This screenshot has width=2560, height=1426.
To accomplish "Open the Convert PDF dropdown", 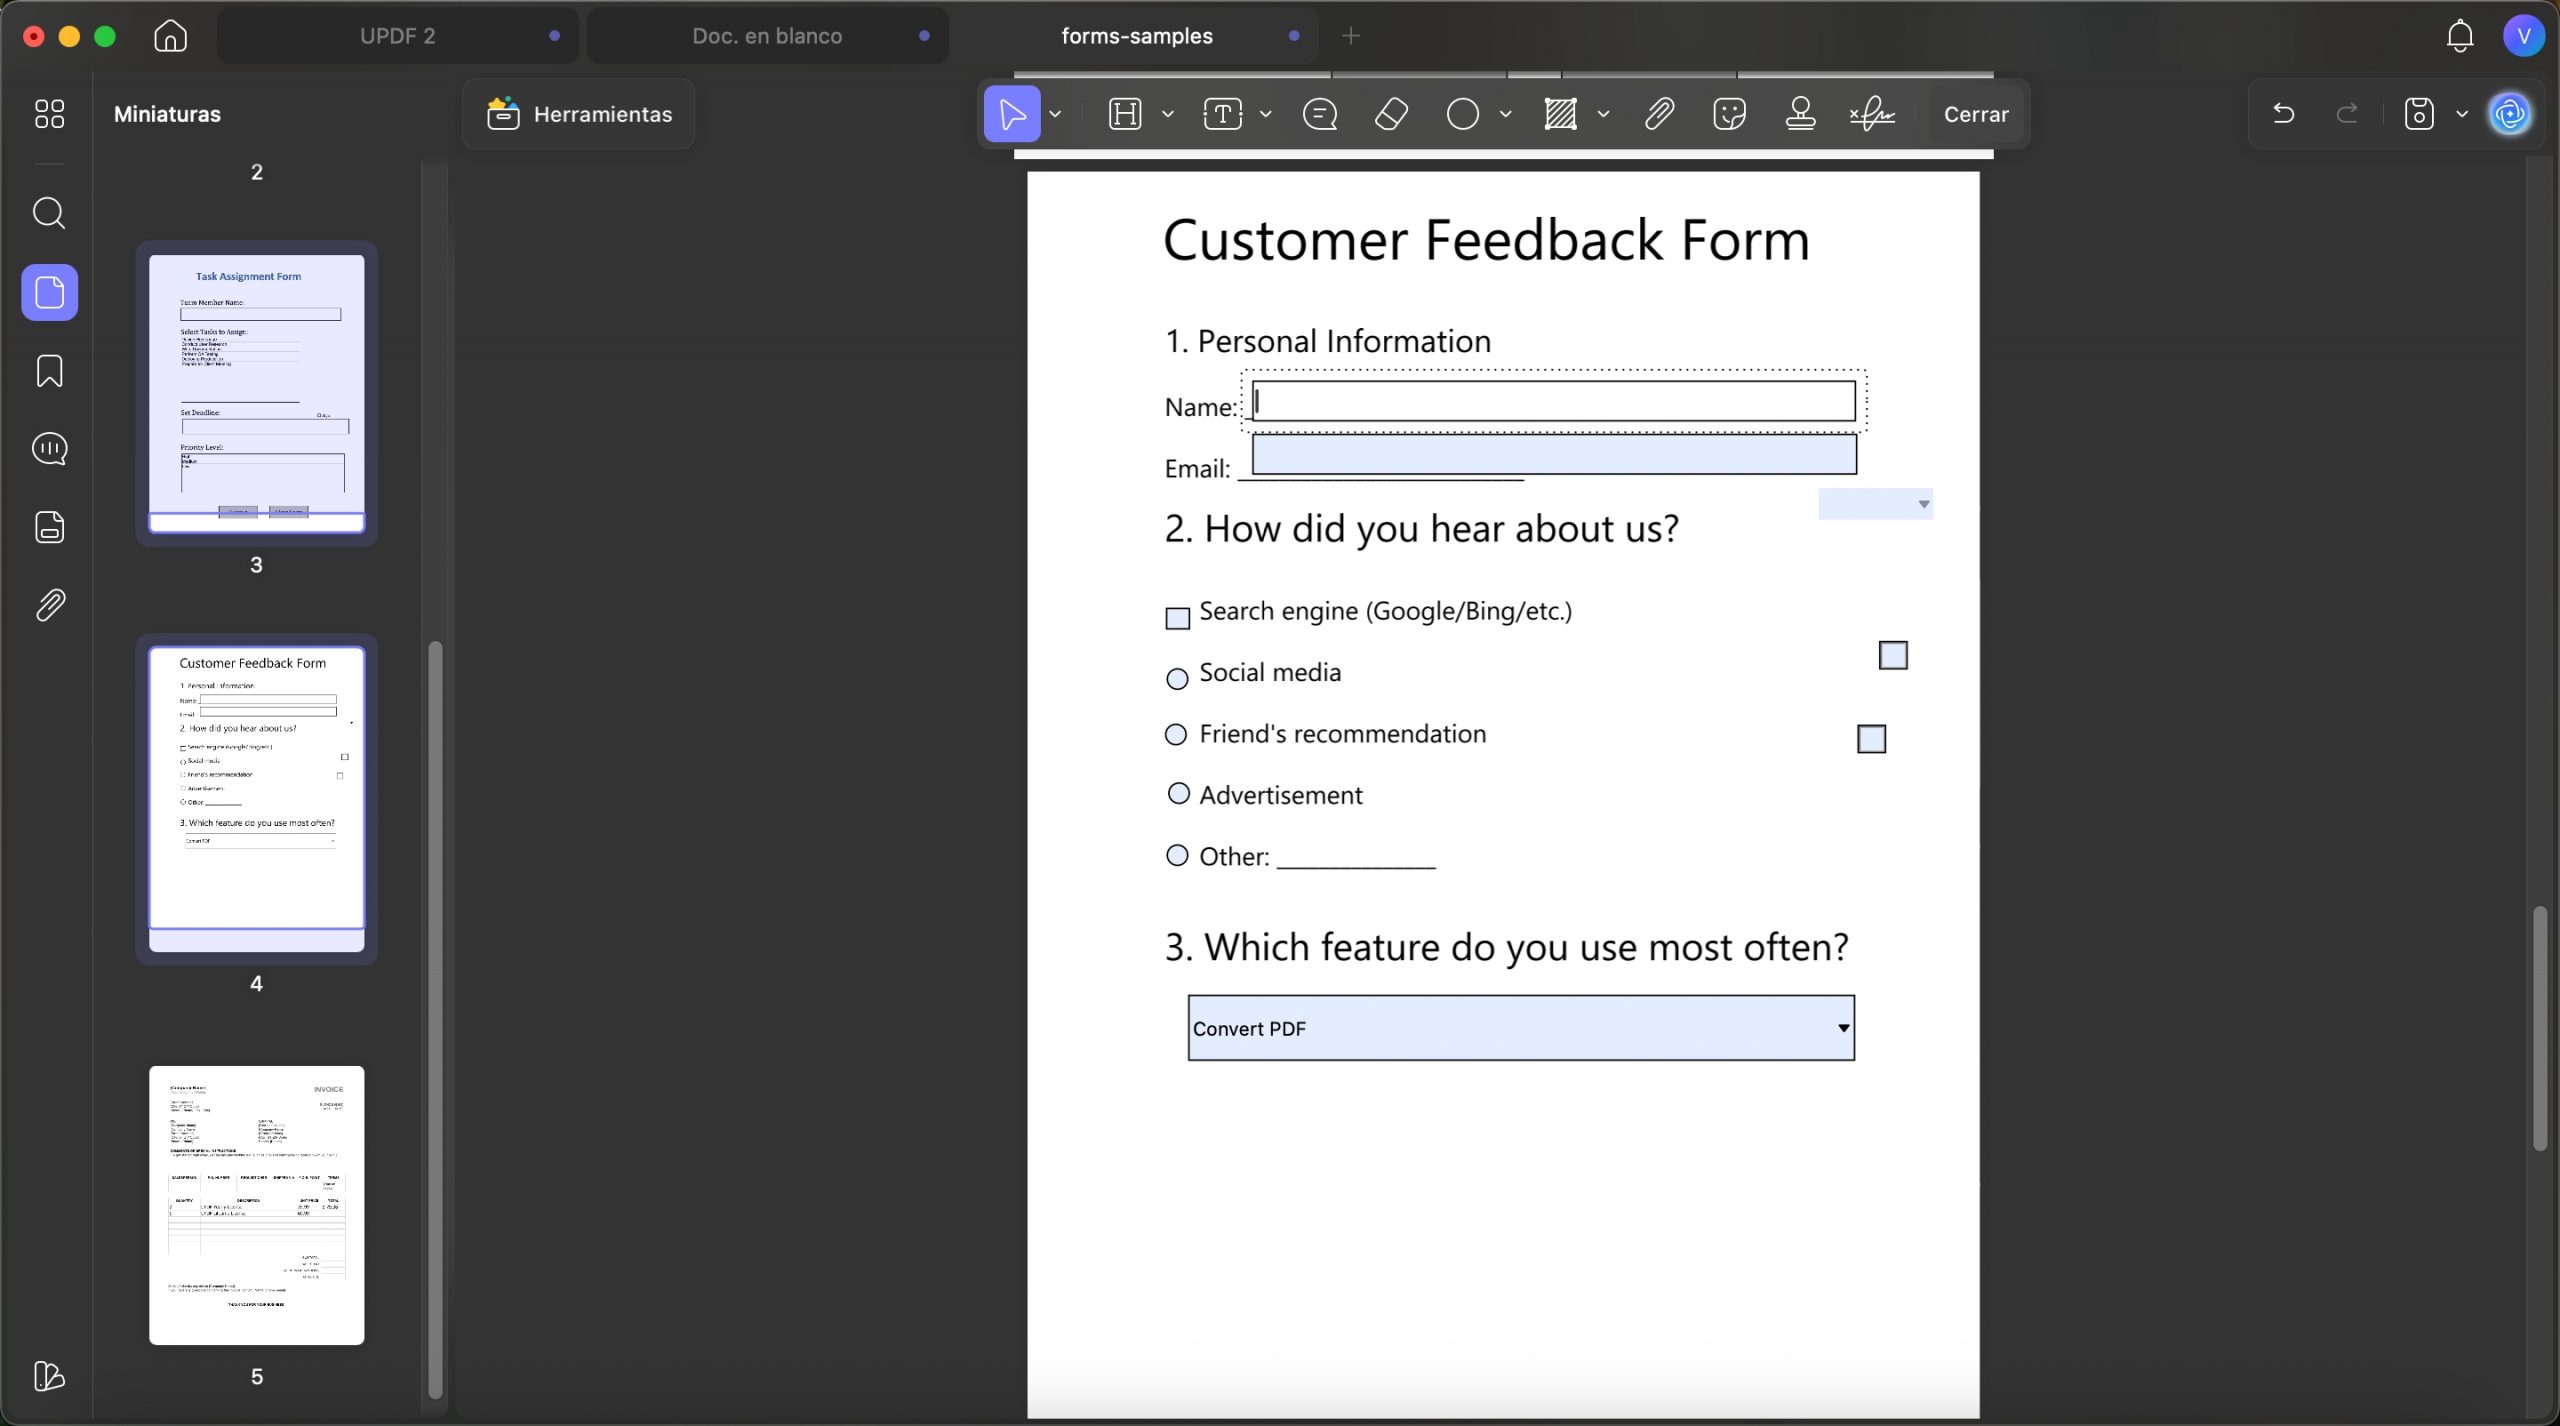I will [1521, 1028].
